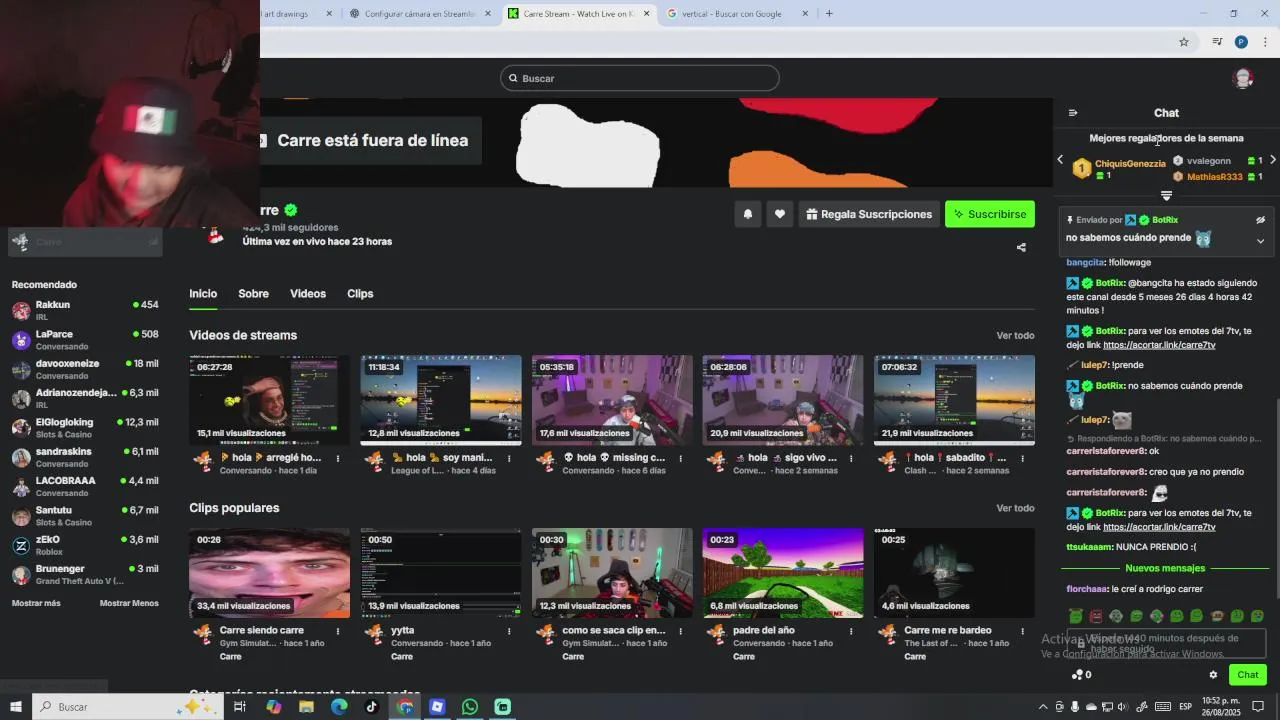Open the user avatar at top right
Image resolution: width=1280 pixels, height=720 pixels.
[1244, 78]
